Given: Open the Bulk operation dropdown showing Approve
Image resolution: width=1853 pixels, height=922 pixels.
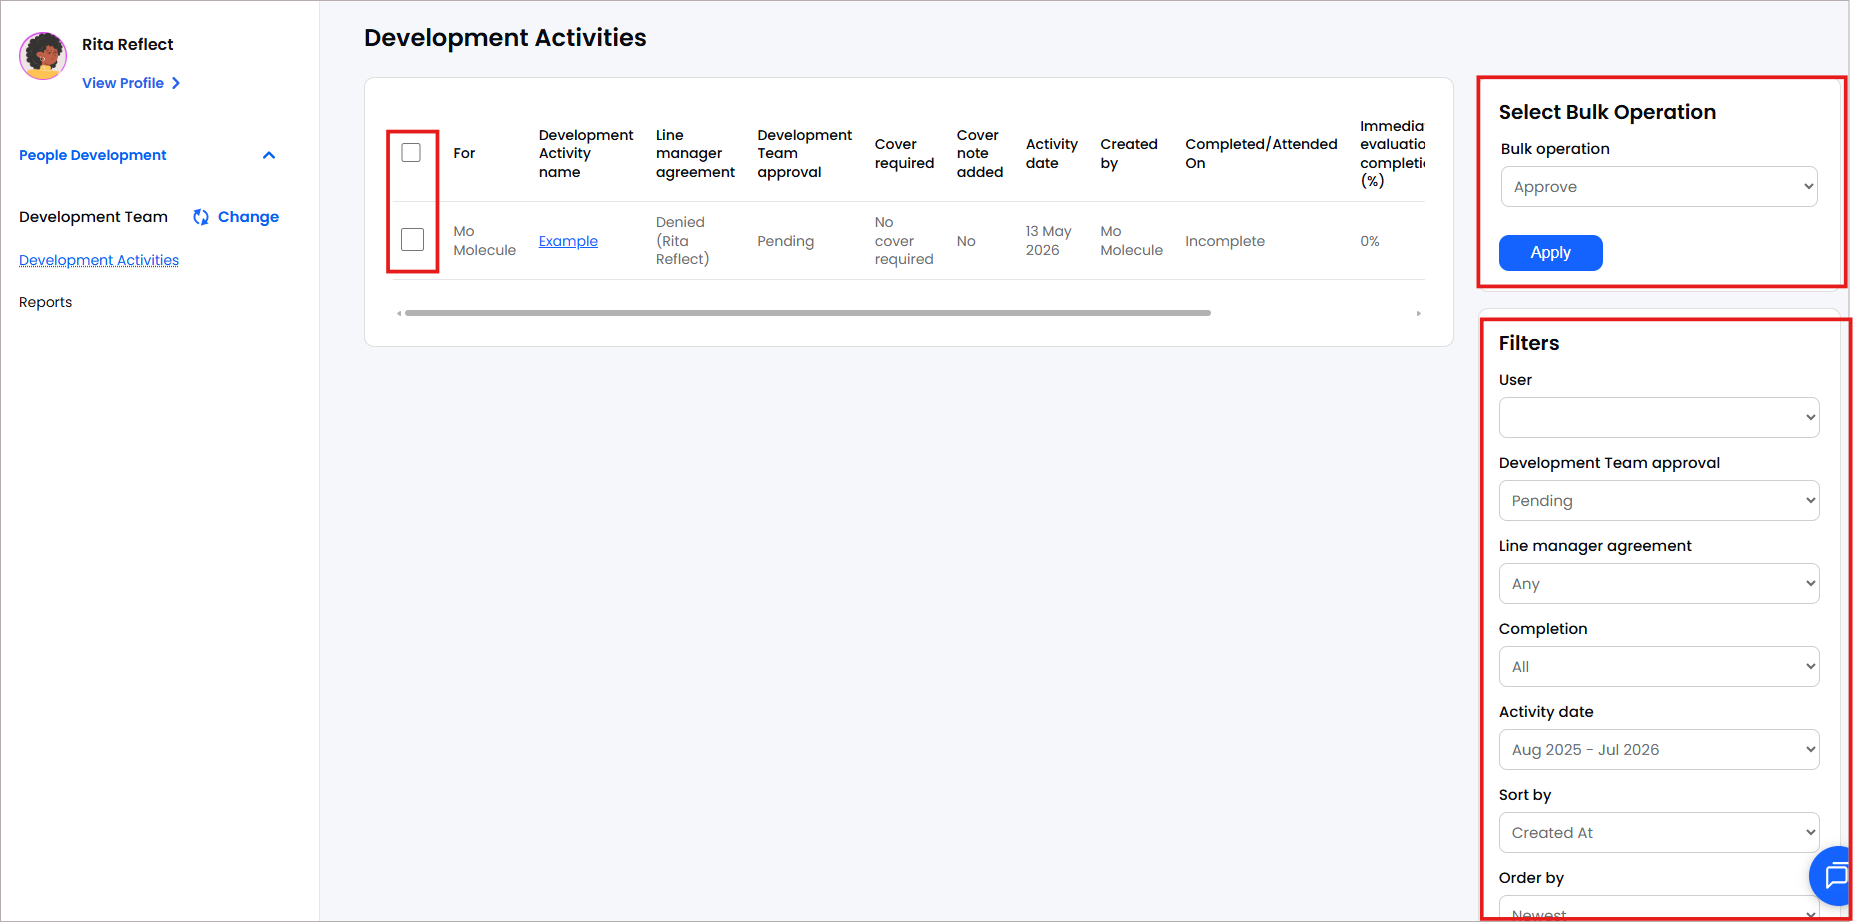Looking at the screenshot, I should coord(1658,187).
